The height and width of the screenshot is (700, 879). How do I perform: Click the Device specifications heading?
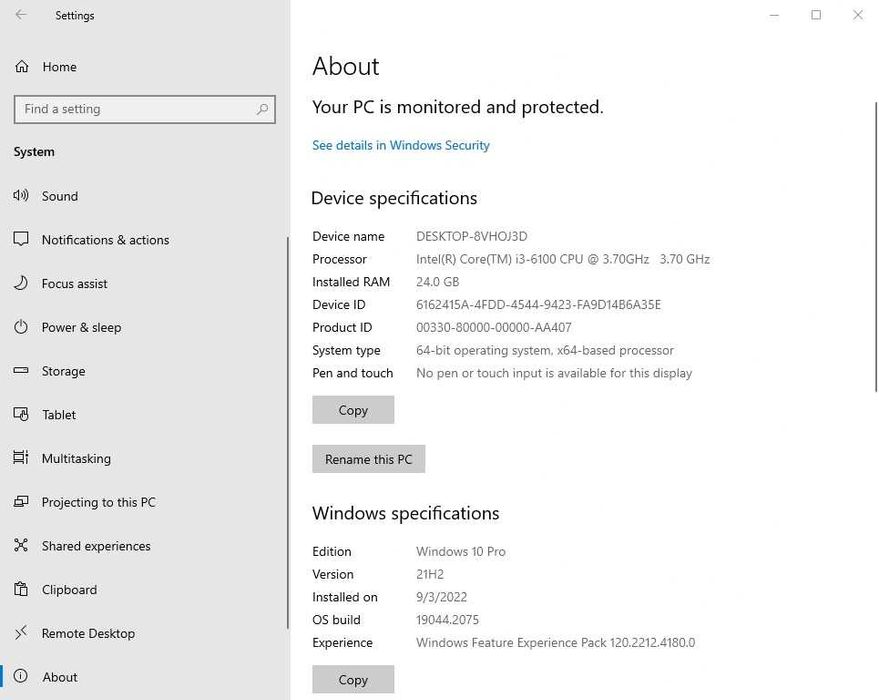coord(394,198)
